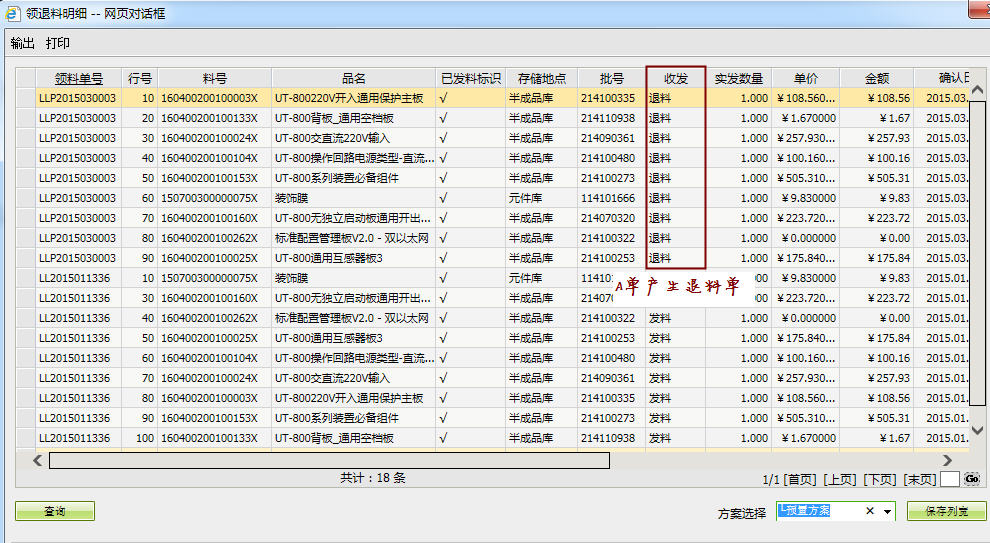
Task: Click line number 100 in LL2015011336 row
Action: (x=145, y=438)
